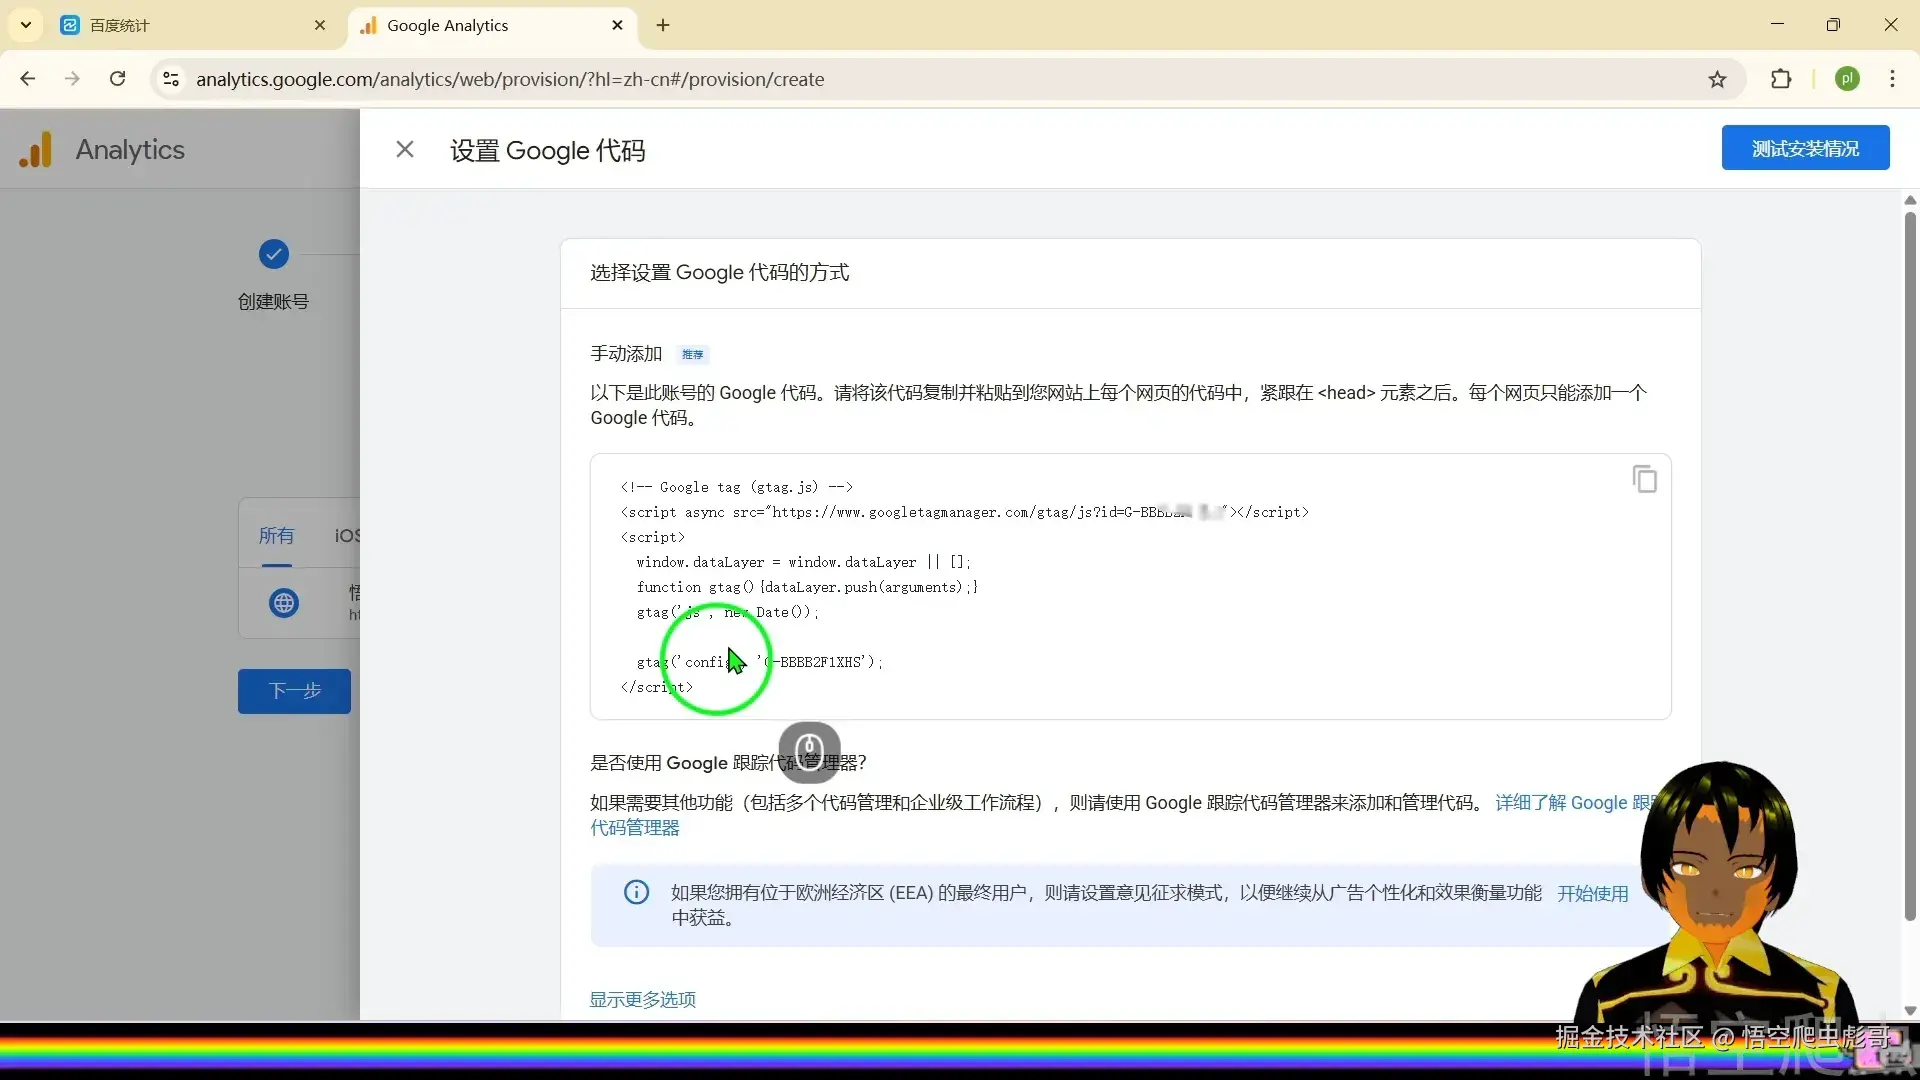This screenshot has height=1080, width=1920.
Task: Click the globe icon next to the website entry
Action: pyautogui.click(x=283, y=604)
